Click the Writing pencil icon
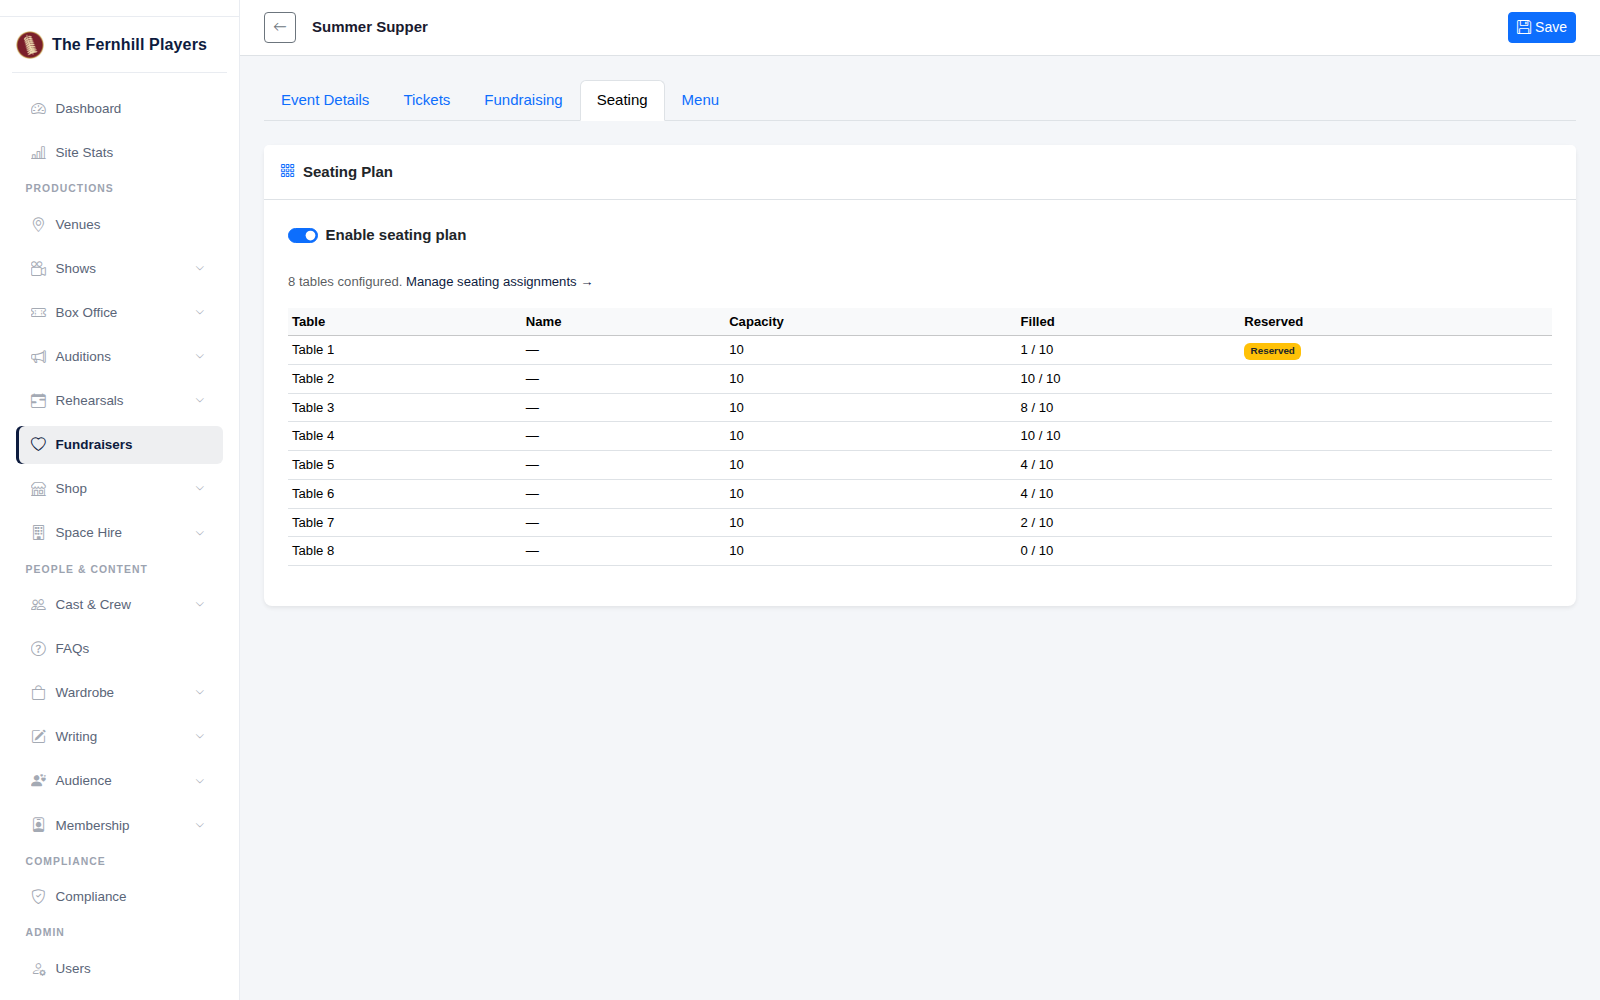The height and width of the screenshot is (1000, 1600). tap(38, 737)
